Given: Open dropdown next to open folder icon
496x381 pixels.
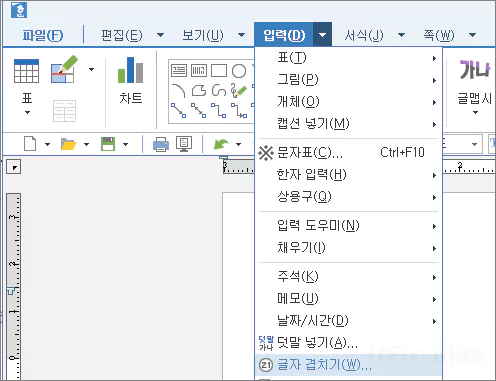Looking at the screenshot, I should 86,144.
